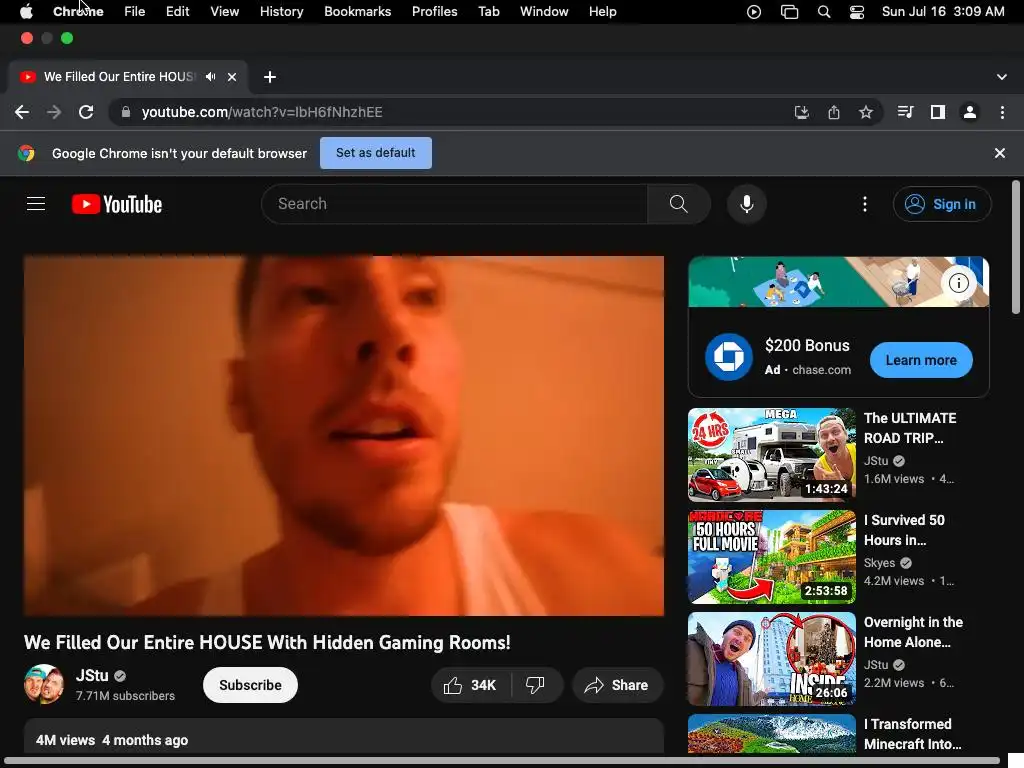Click the video player

[344, 436]
